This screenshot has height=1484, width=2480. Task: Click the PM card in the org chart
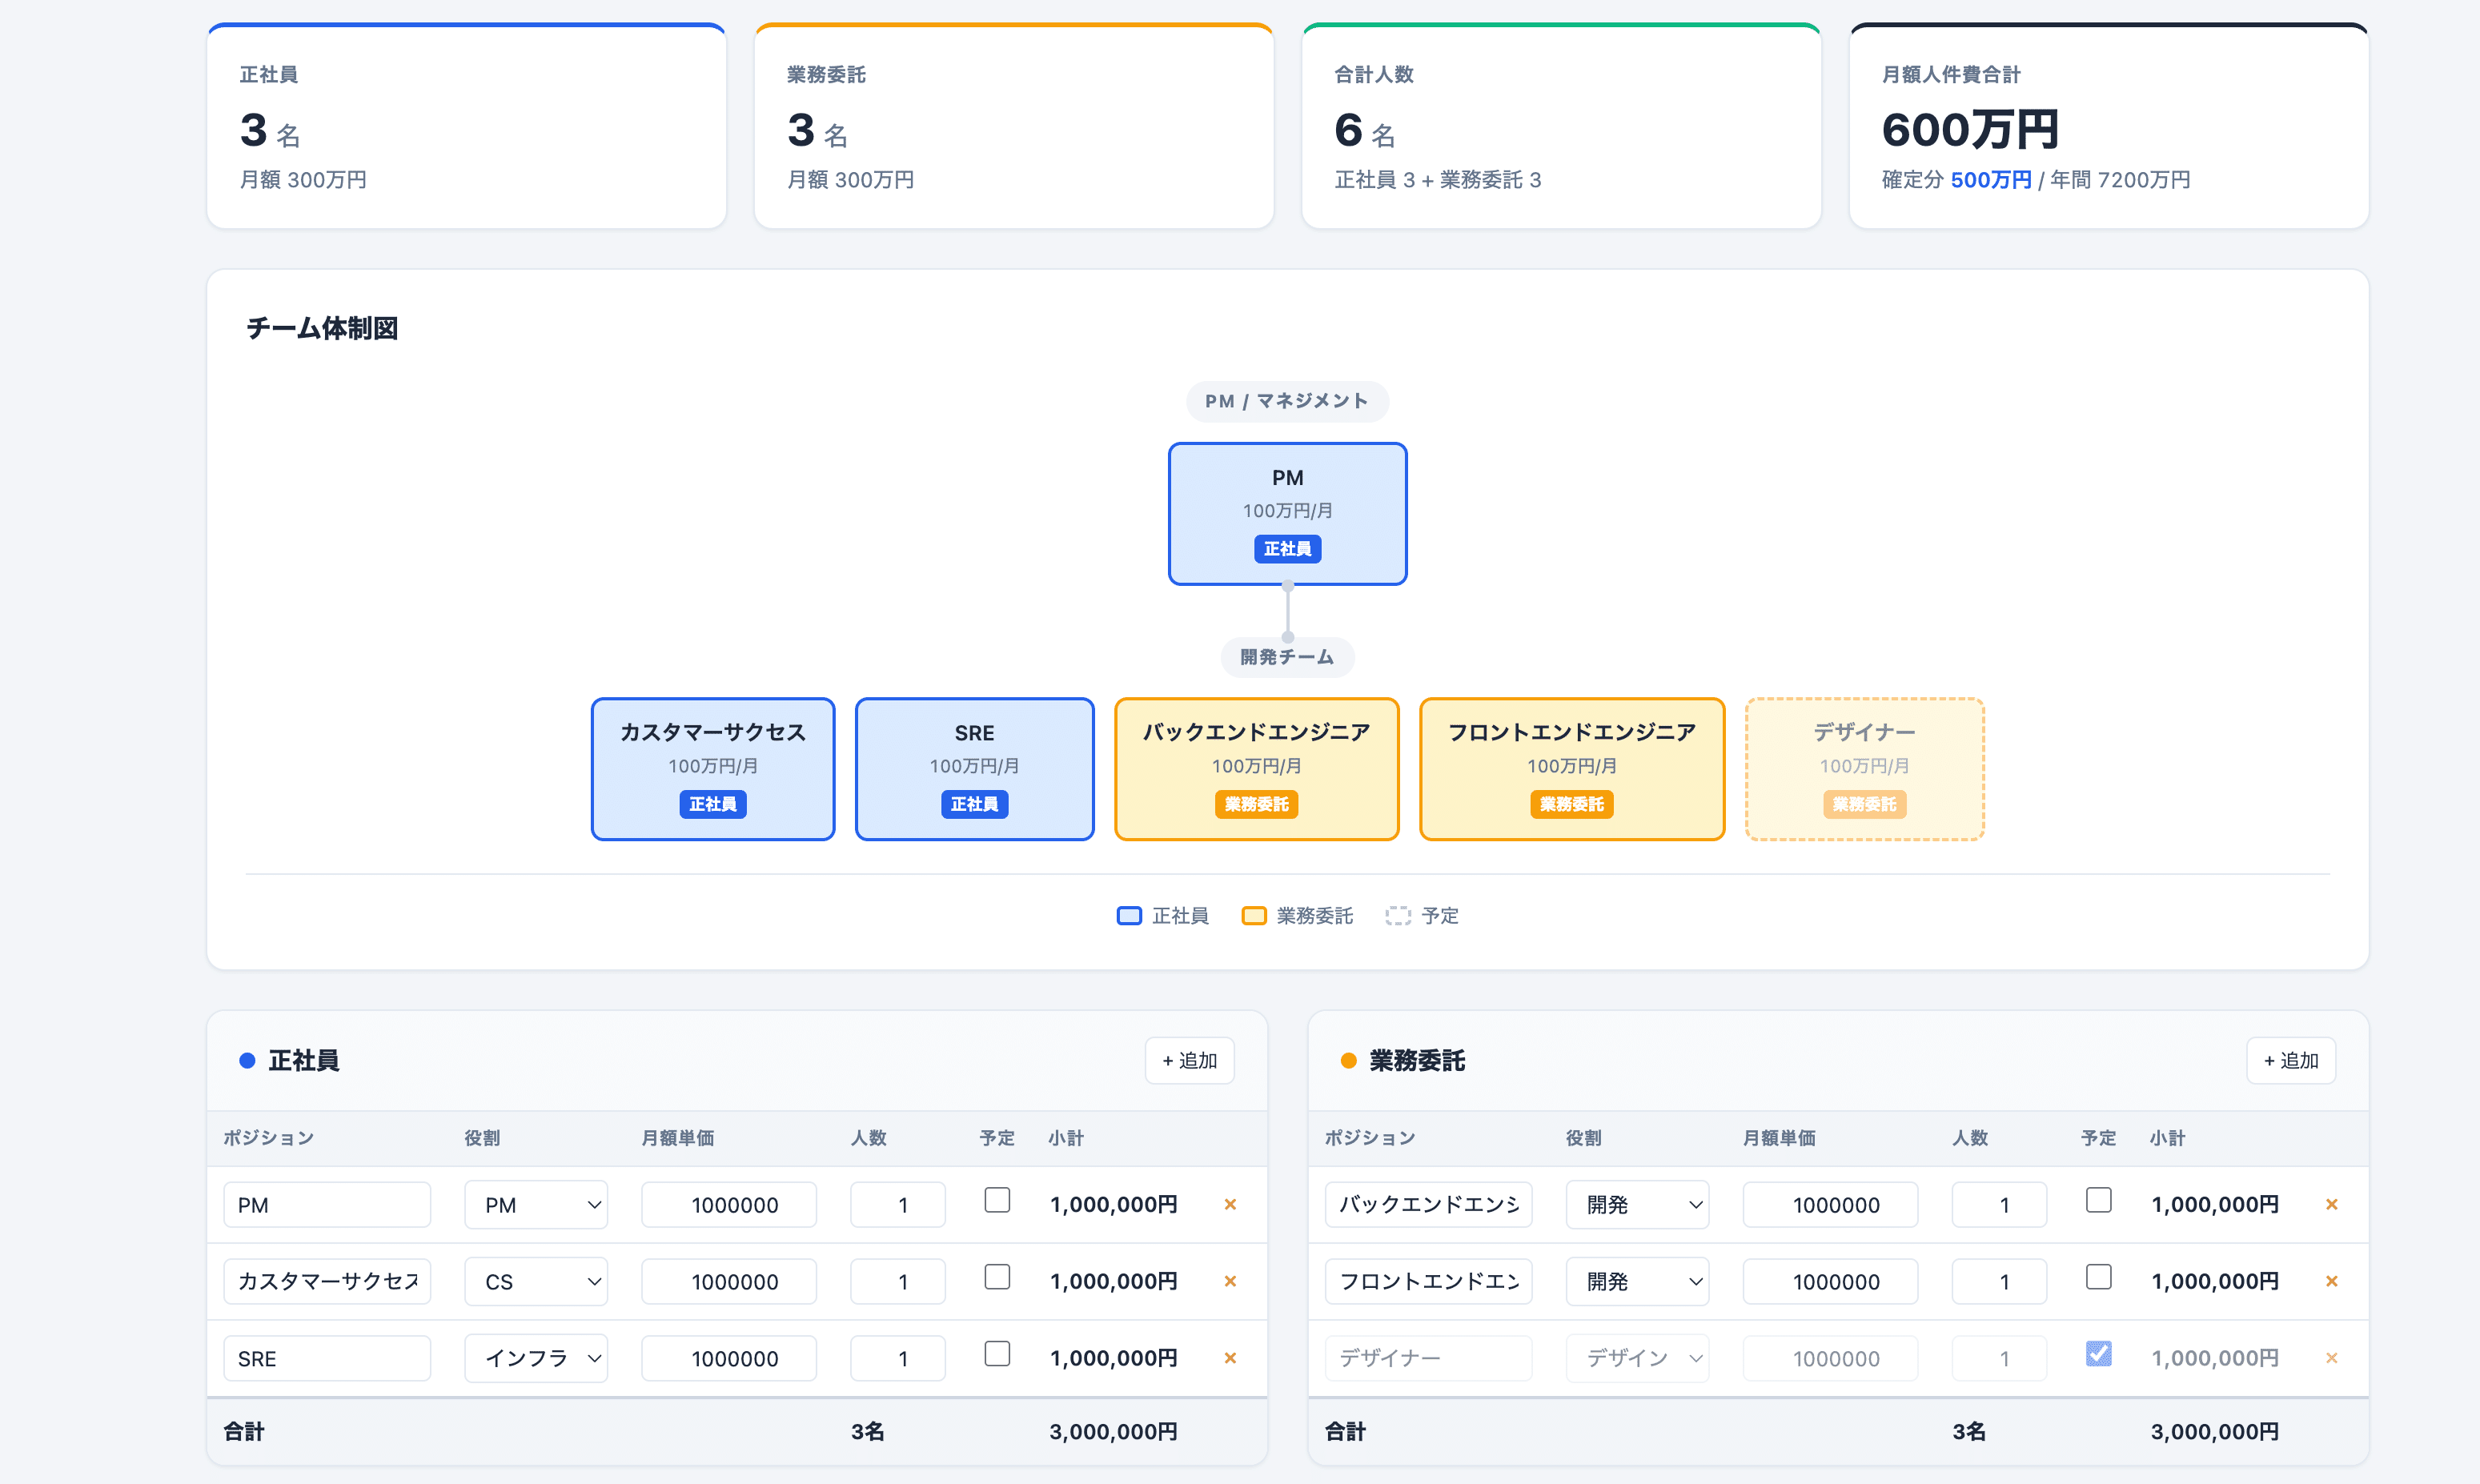1287,513
